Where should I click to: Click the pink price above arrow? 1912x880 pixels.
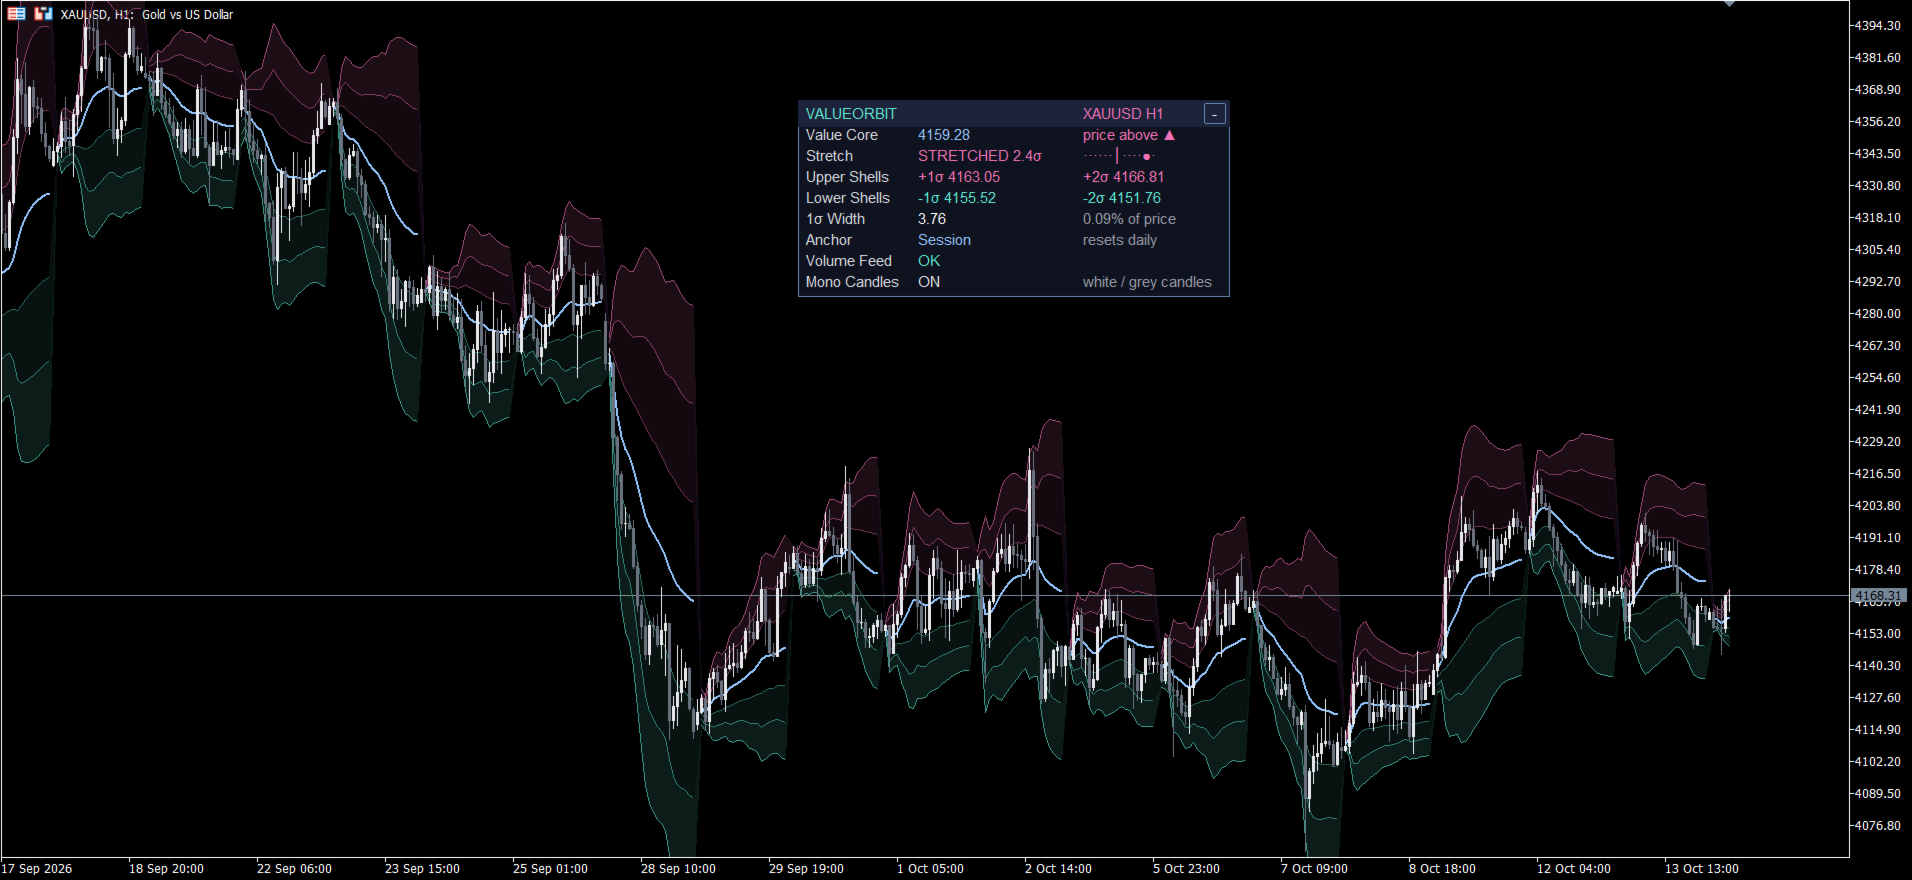(x=1169, y=135)
